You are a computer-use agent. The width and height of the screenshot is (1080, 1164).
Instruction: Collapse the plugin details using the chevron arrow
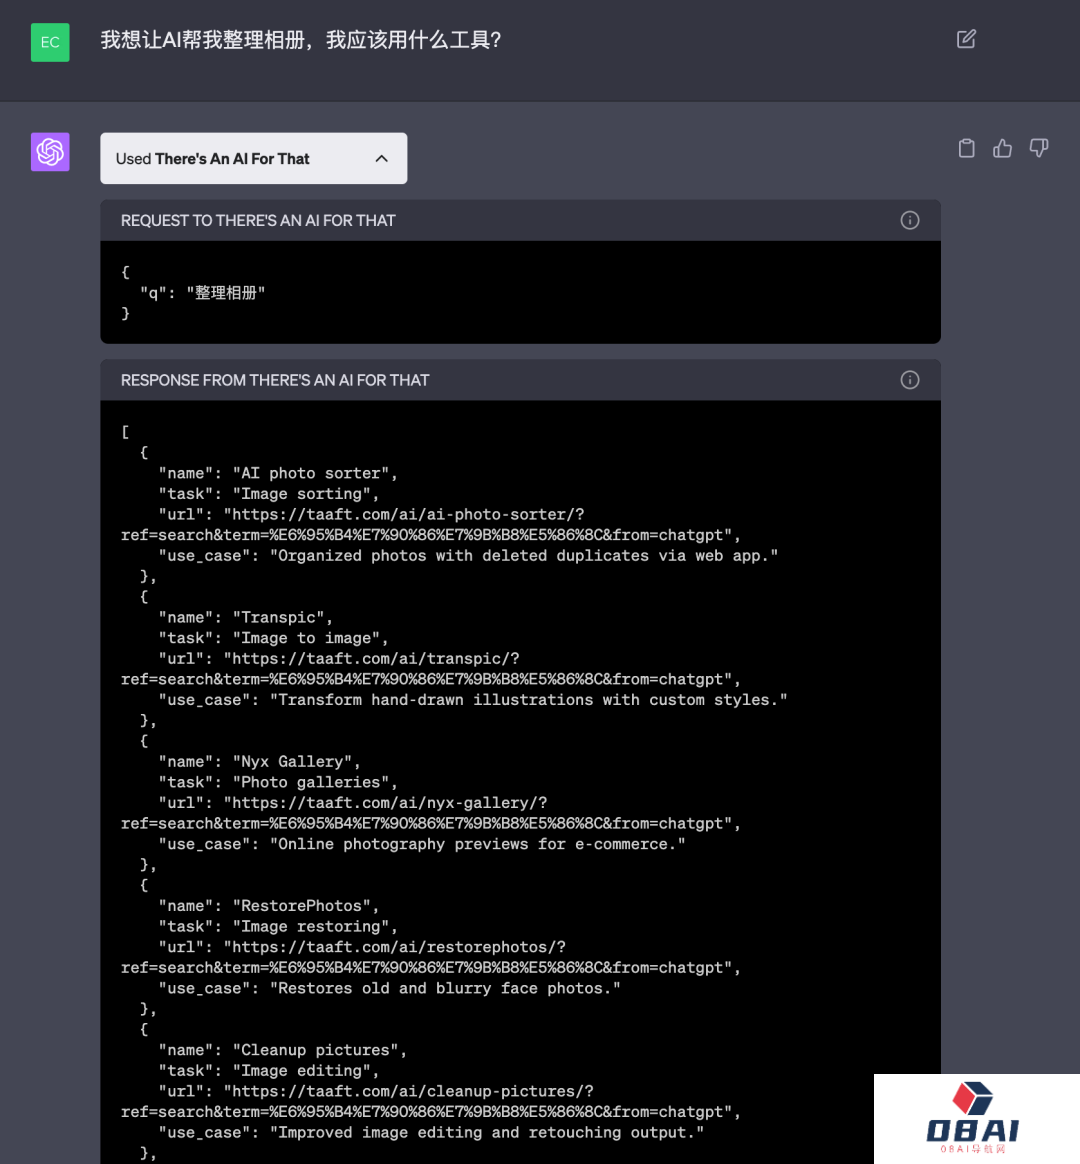(x=381, y=159)
